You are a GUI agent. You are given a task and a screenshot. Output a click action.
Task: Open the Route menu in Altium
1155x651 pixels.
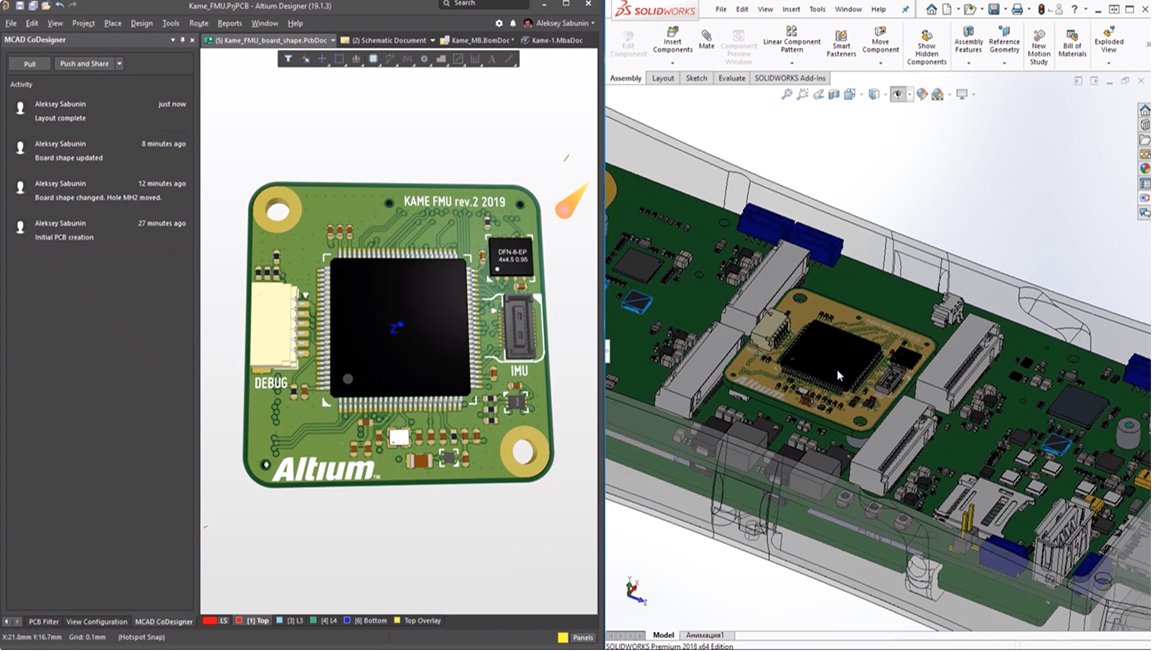click(x=199, y=23)
